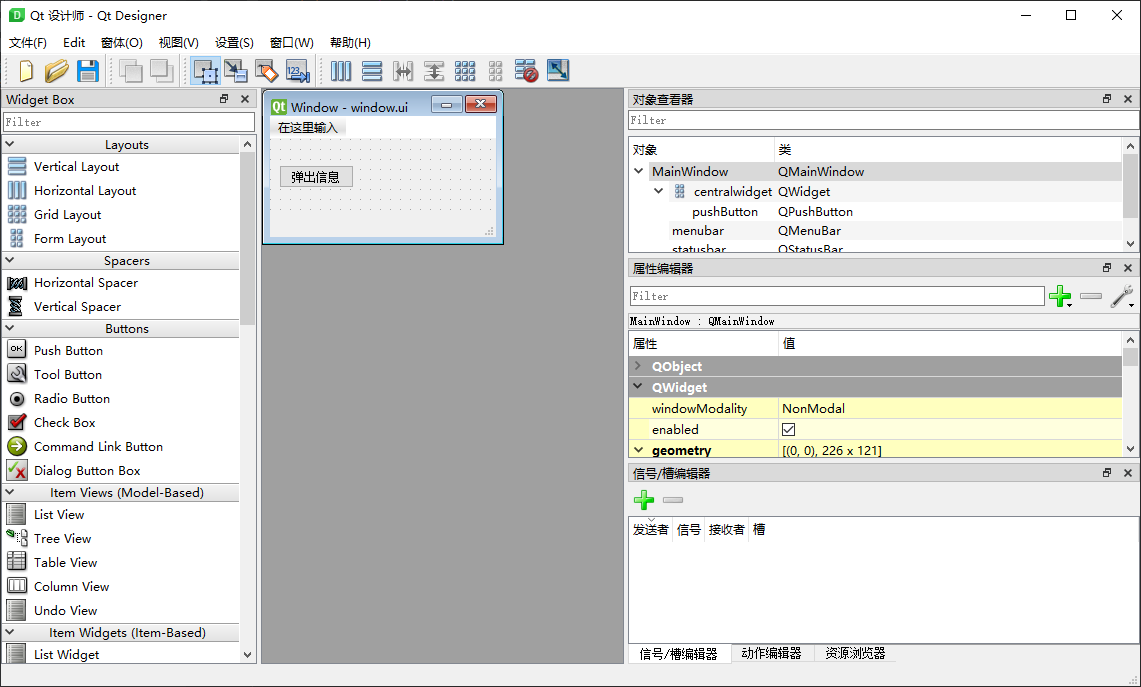This screenshot has height=687, width=1141.
Task: Open the 窗口(W) menu
Action: click(x=290, y=43)
